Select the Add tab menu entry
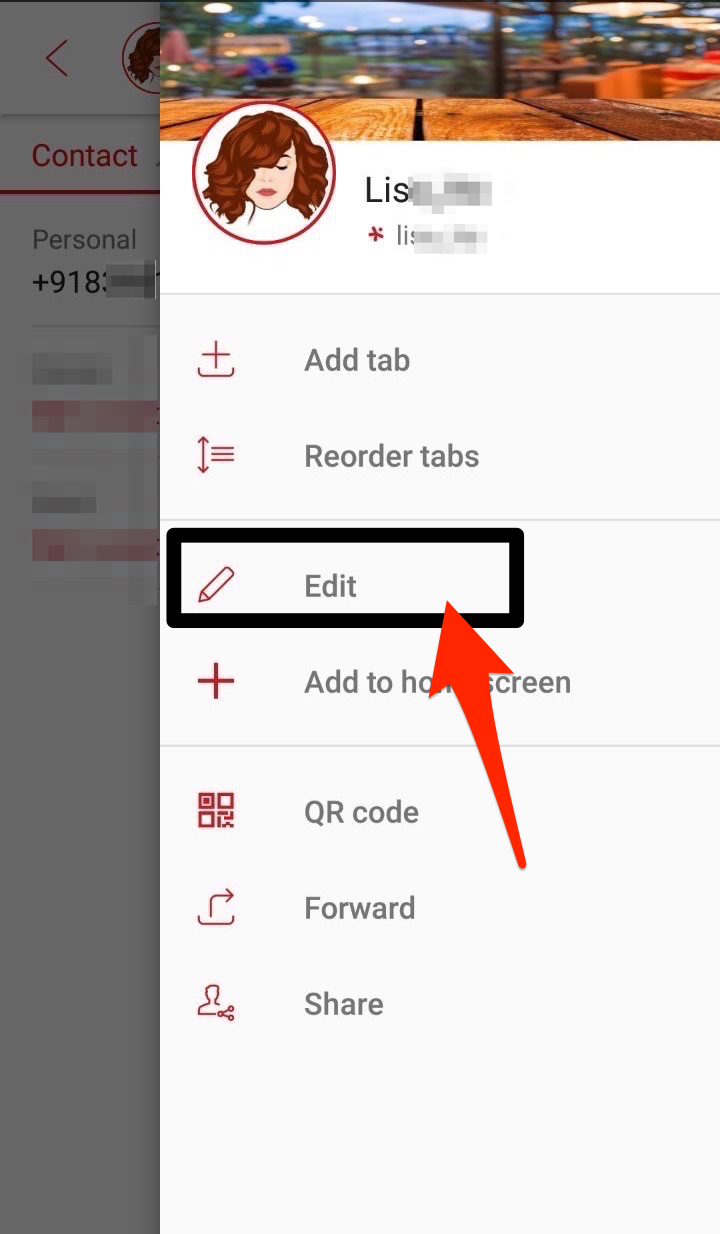The width and height of the screenshot is (720, 1234). click(x=357, y=360)
